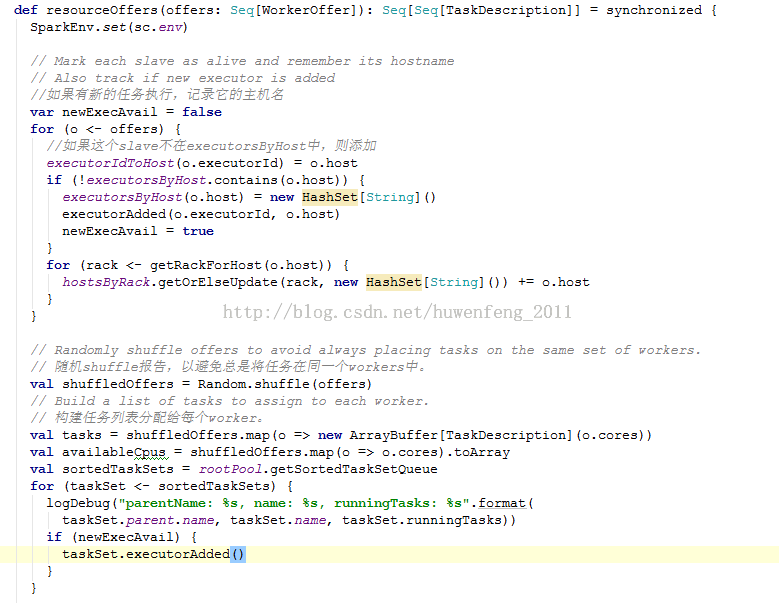Click the Chinese comment ending with 'worker。'

click(x=147, y=418)
